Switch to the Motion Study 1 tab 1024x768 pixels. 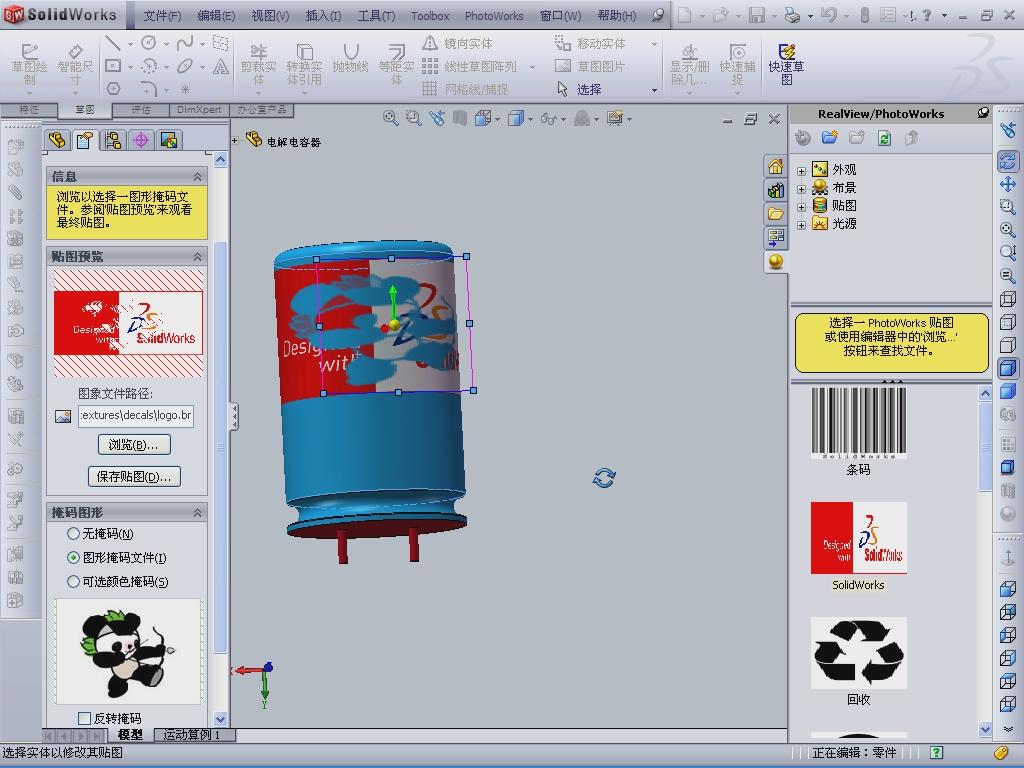tap(194, 735)
